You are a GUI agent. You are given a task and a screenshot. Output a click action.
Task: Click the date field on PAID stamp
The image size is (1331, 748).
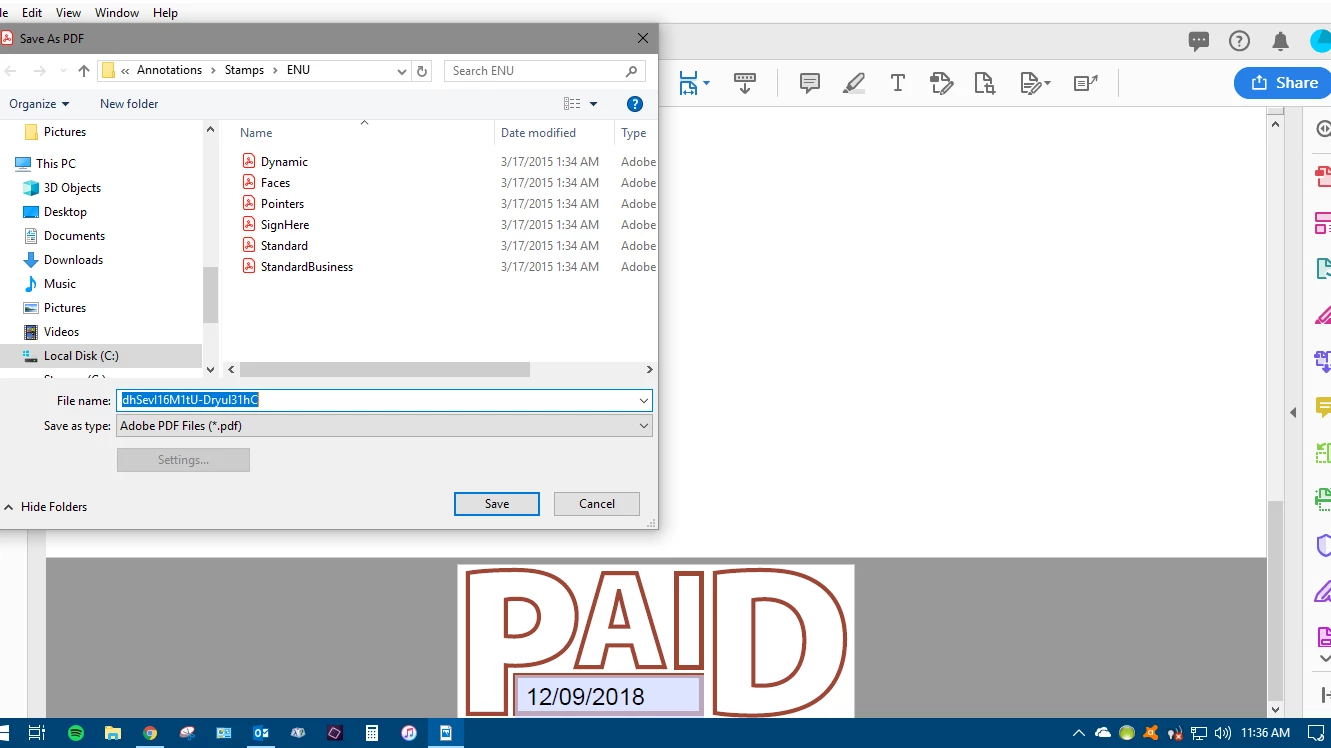pos(608,696)
